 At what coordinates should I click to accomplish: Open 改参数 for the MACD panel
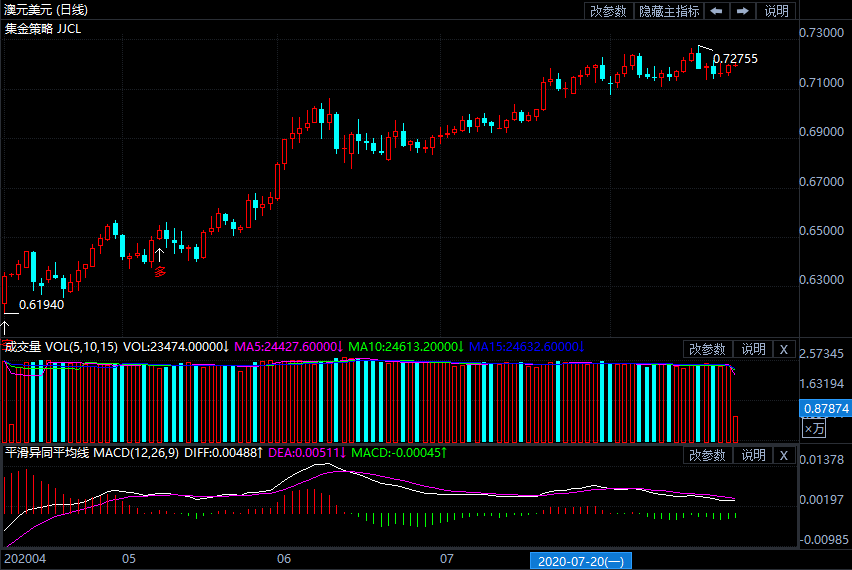(708, 456)
